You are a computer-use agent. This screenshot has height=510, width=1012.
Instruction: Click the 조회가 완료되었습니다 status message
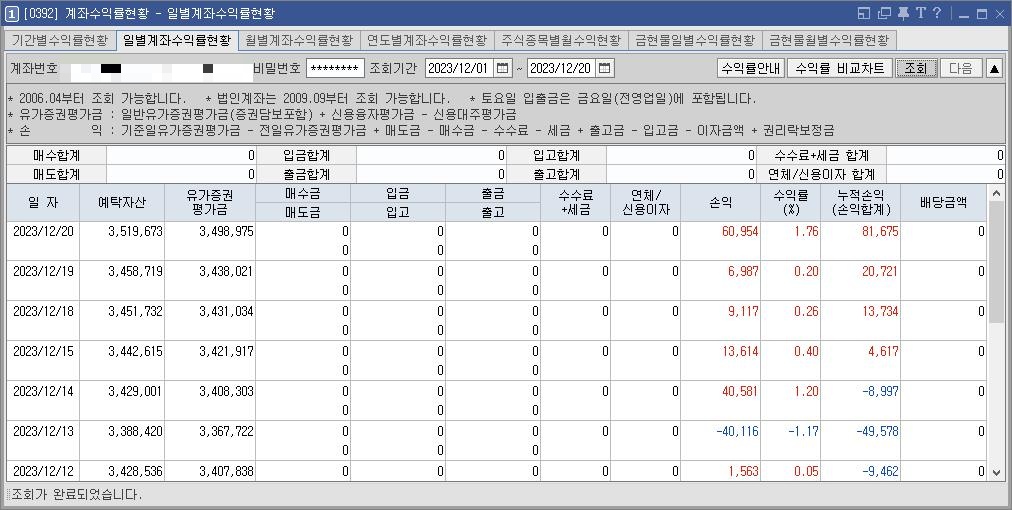(x=77, y=495)
